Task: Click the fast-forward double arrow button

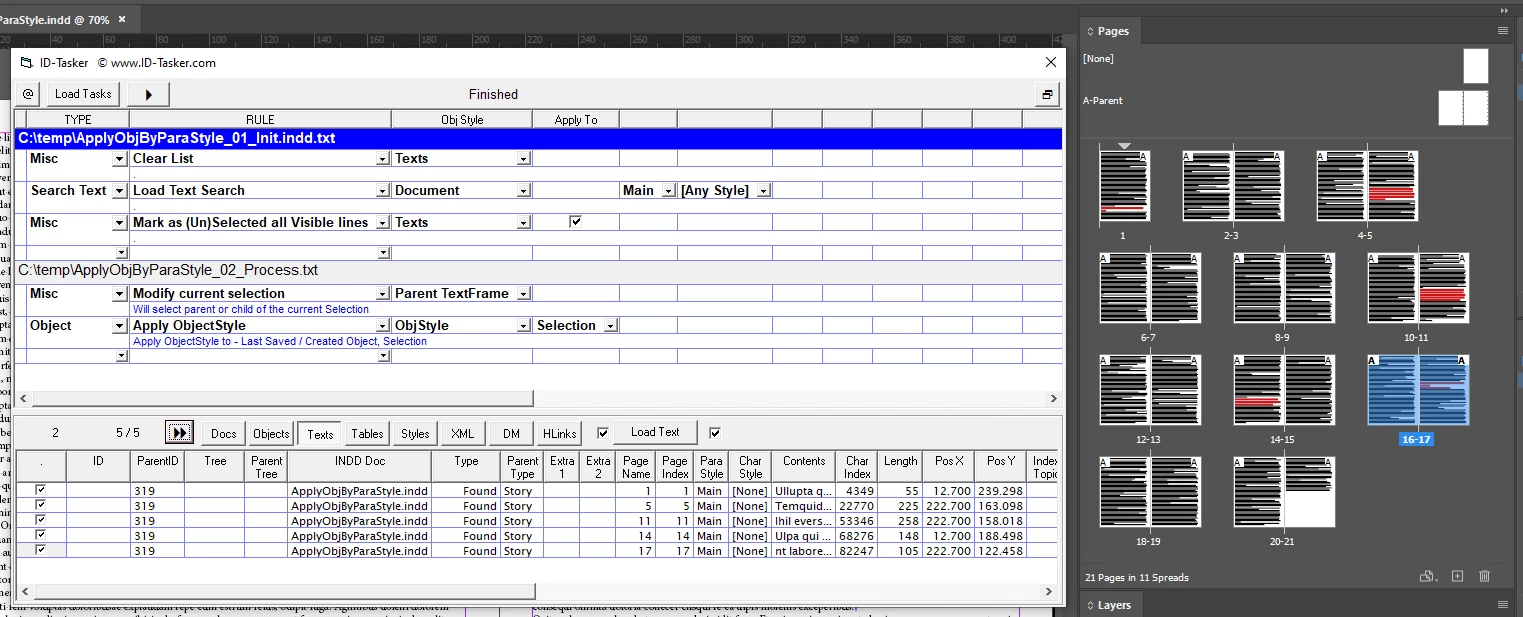Action: pyautogui.click(x=180, y=433)
